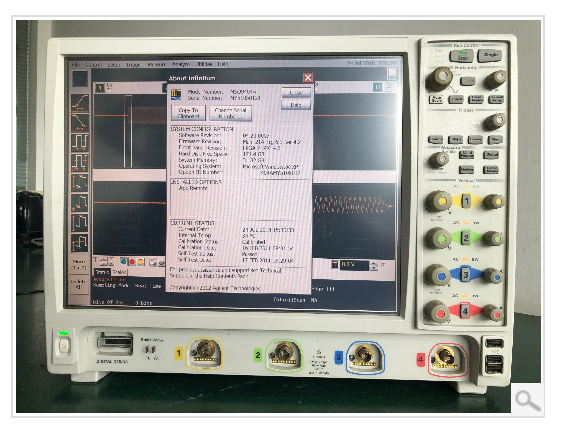Open the Control menu
The height and width of the screenshot is (426, 562).
pos(93,65)
